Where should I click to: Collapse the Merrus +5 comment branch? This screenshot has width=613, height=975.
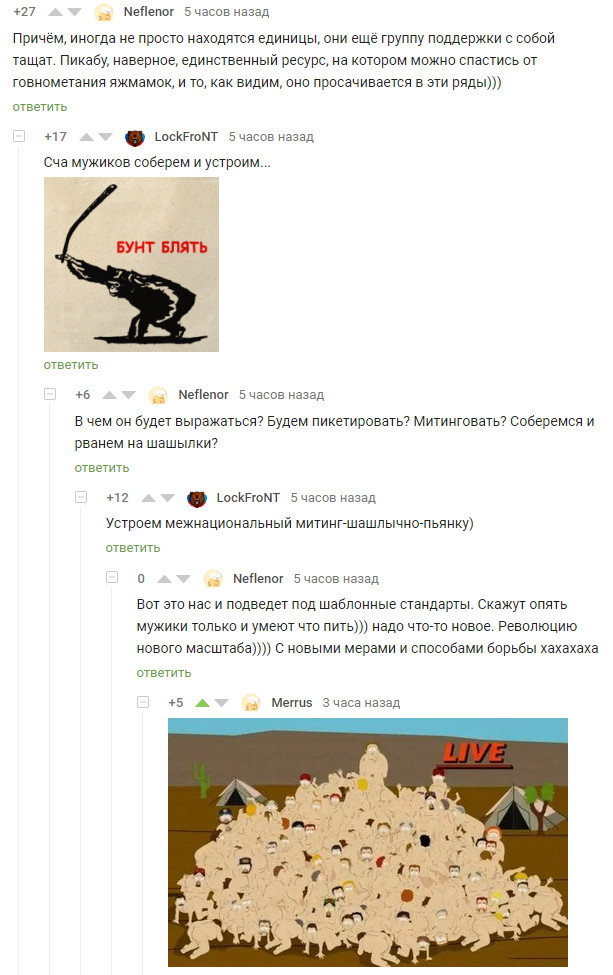tap(143, 702)
